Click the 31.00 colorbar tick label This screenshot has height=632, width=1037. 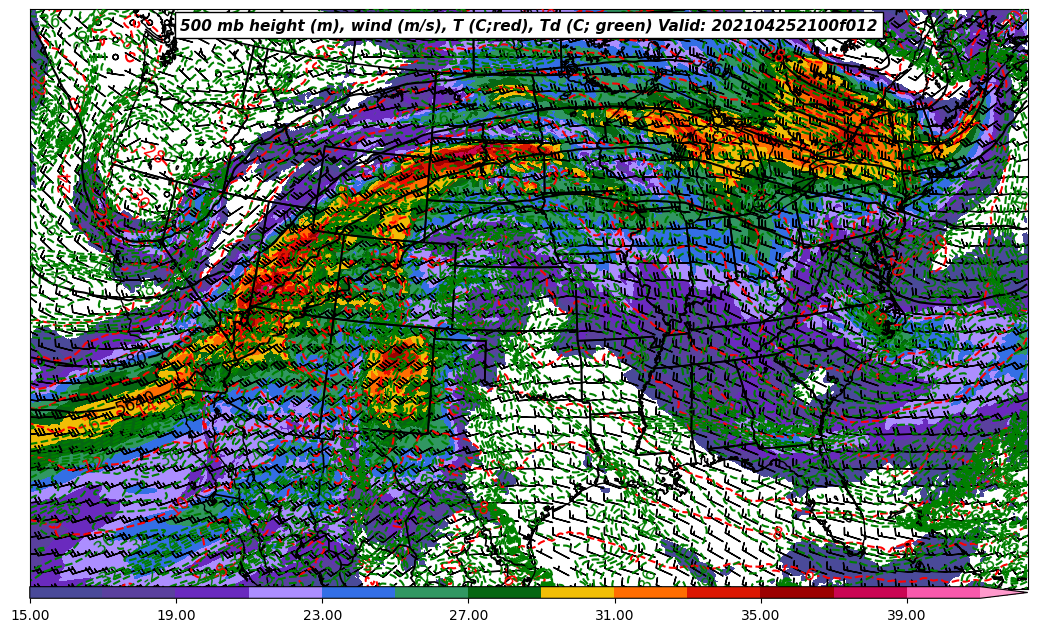(x=614, y=616)
